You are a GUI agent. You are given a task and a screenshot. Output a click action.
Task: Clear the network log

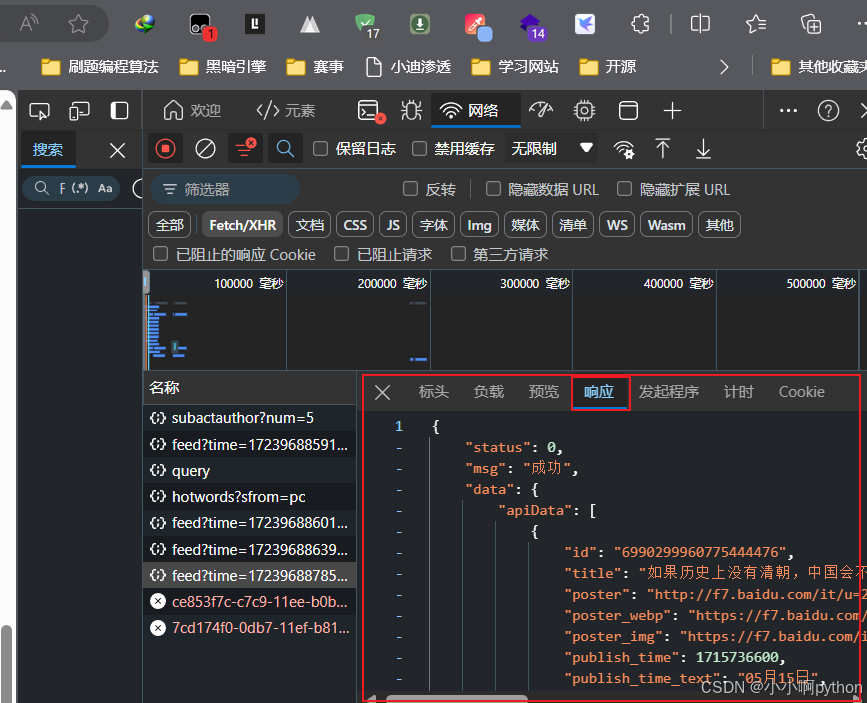[205, 149]
